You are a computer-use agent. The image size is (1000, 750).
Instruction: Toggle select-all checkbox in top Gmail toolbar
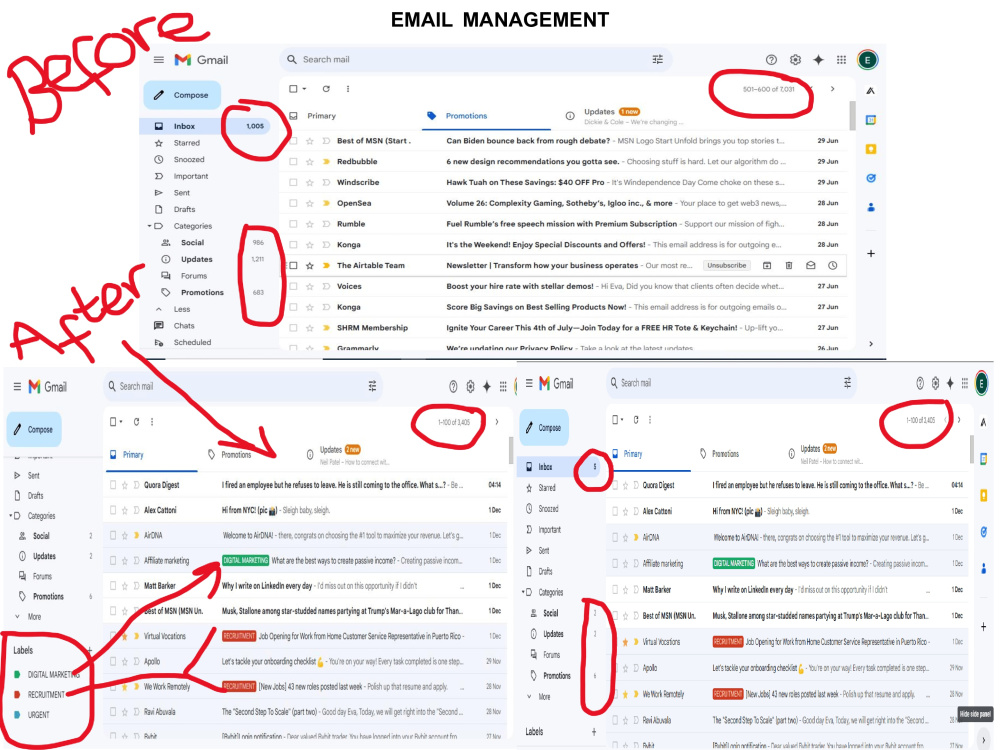[293, 89]
